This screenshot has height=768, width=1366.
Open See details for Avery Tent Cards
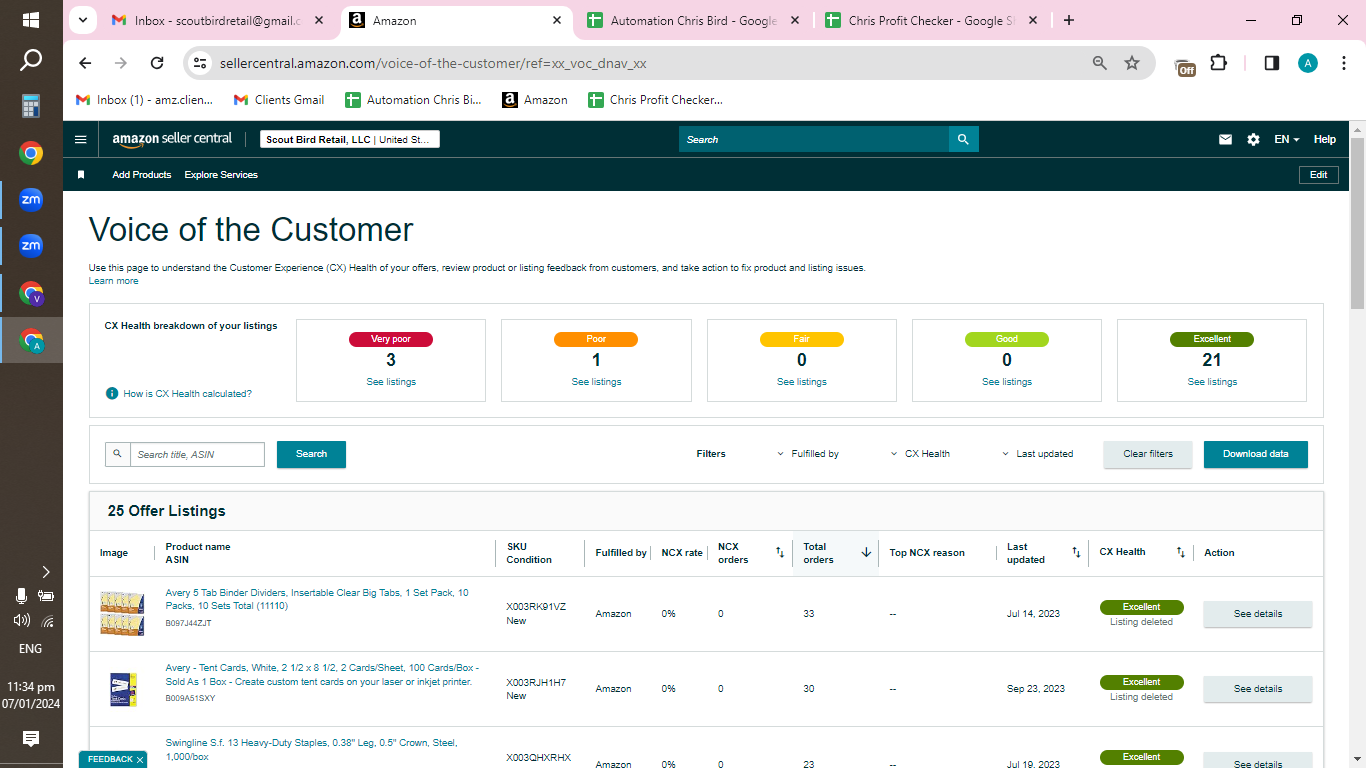coord(1257,689)
